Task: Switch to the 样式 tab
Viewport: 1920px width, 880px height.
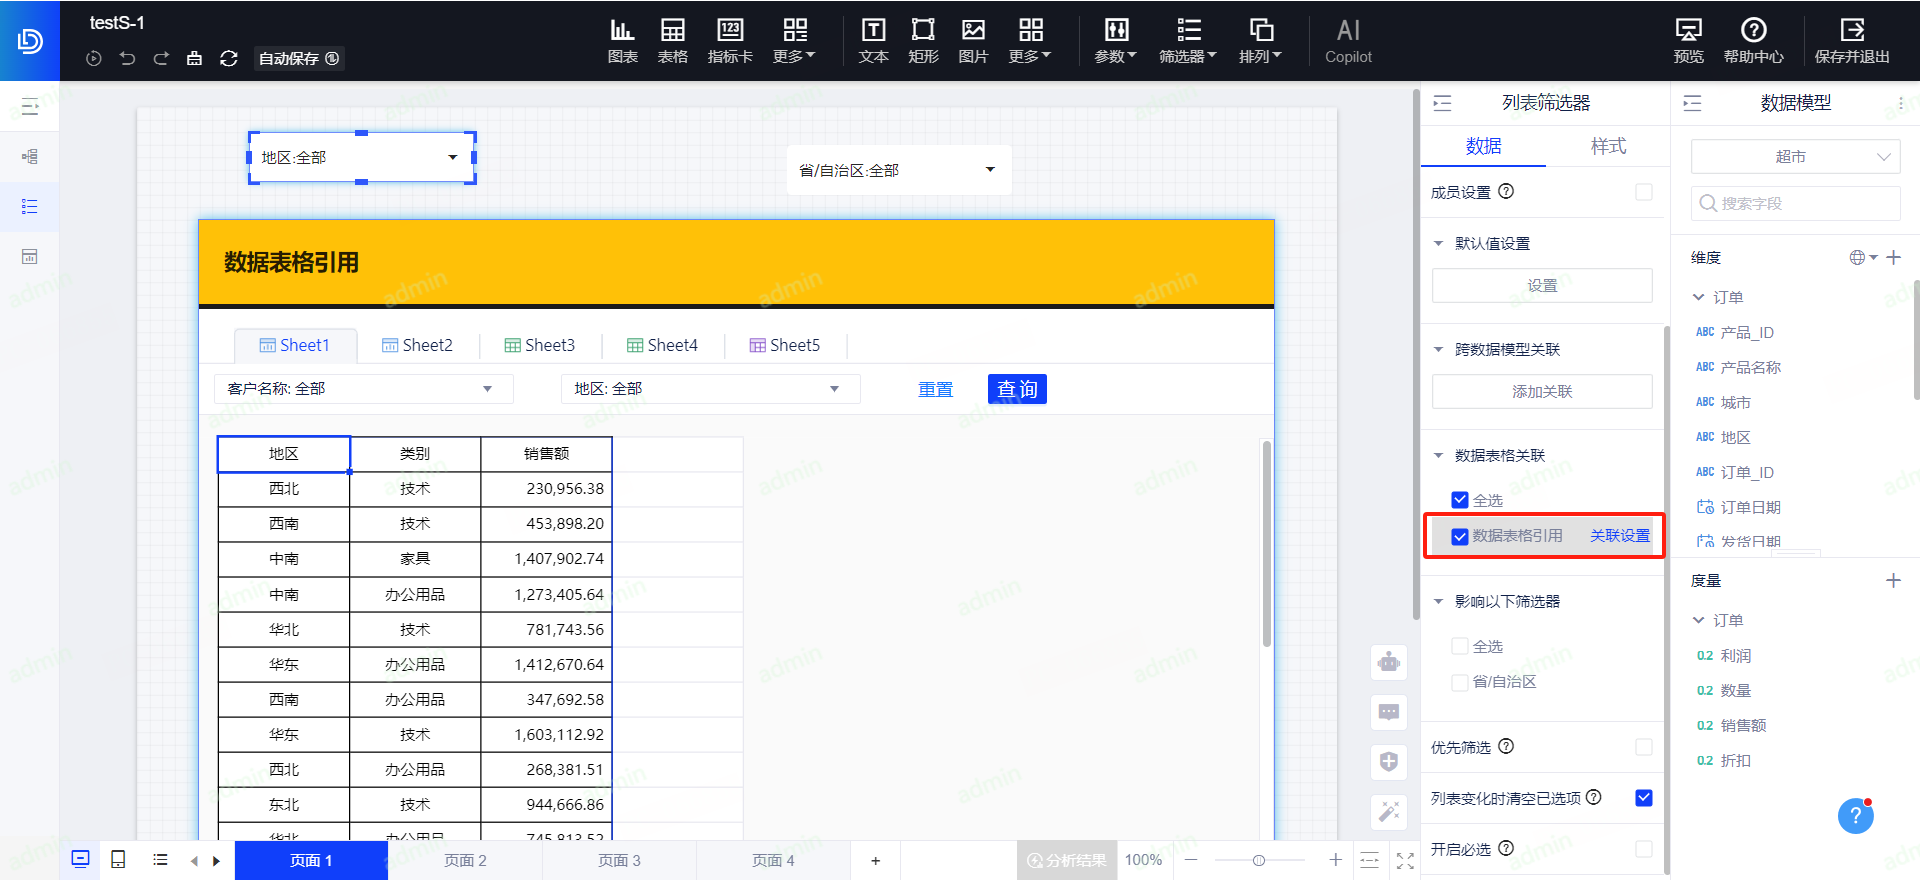Action: point(1608,146)
